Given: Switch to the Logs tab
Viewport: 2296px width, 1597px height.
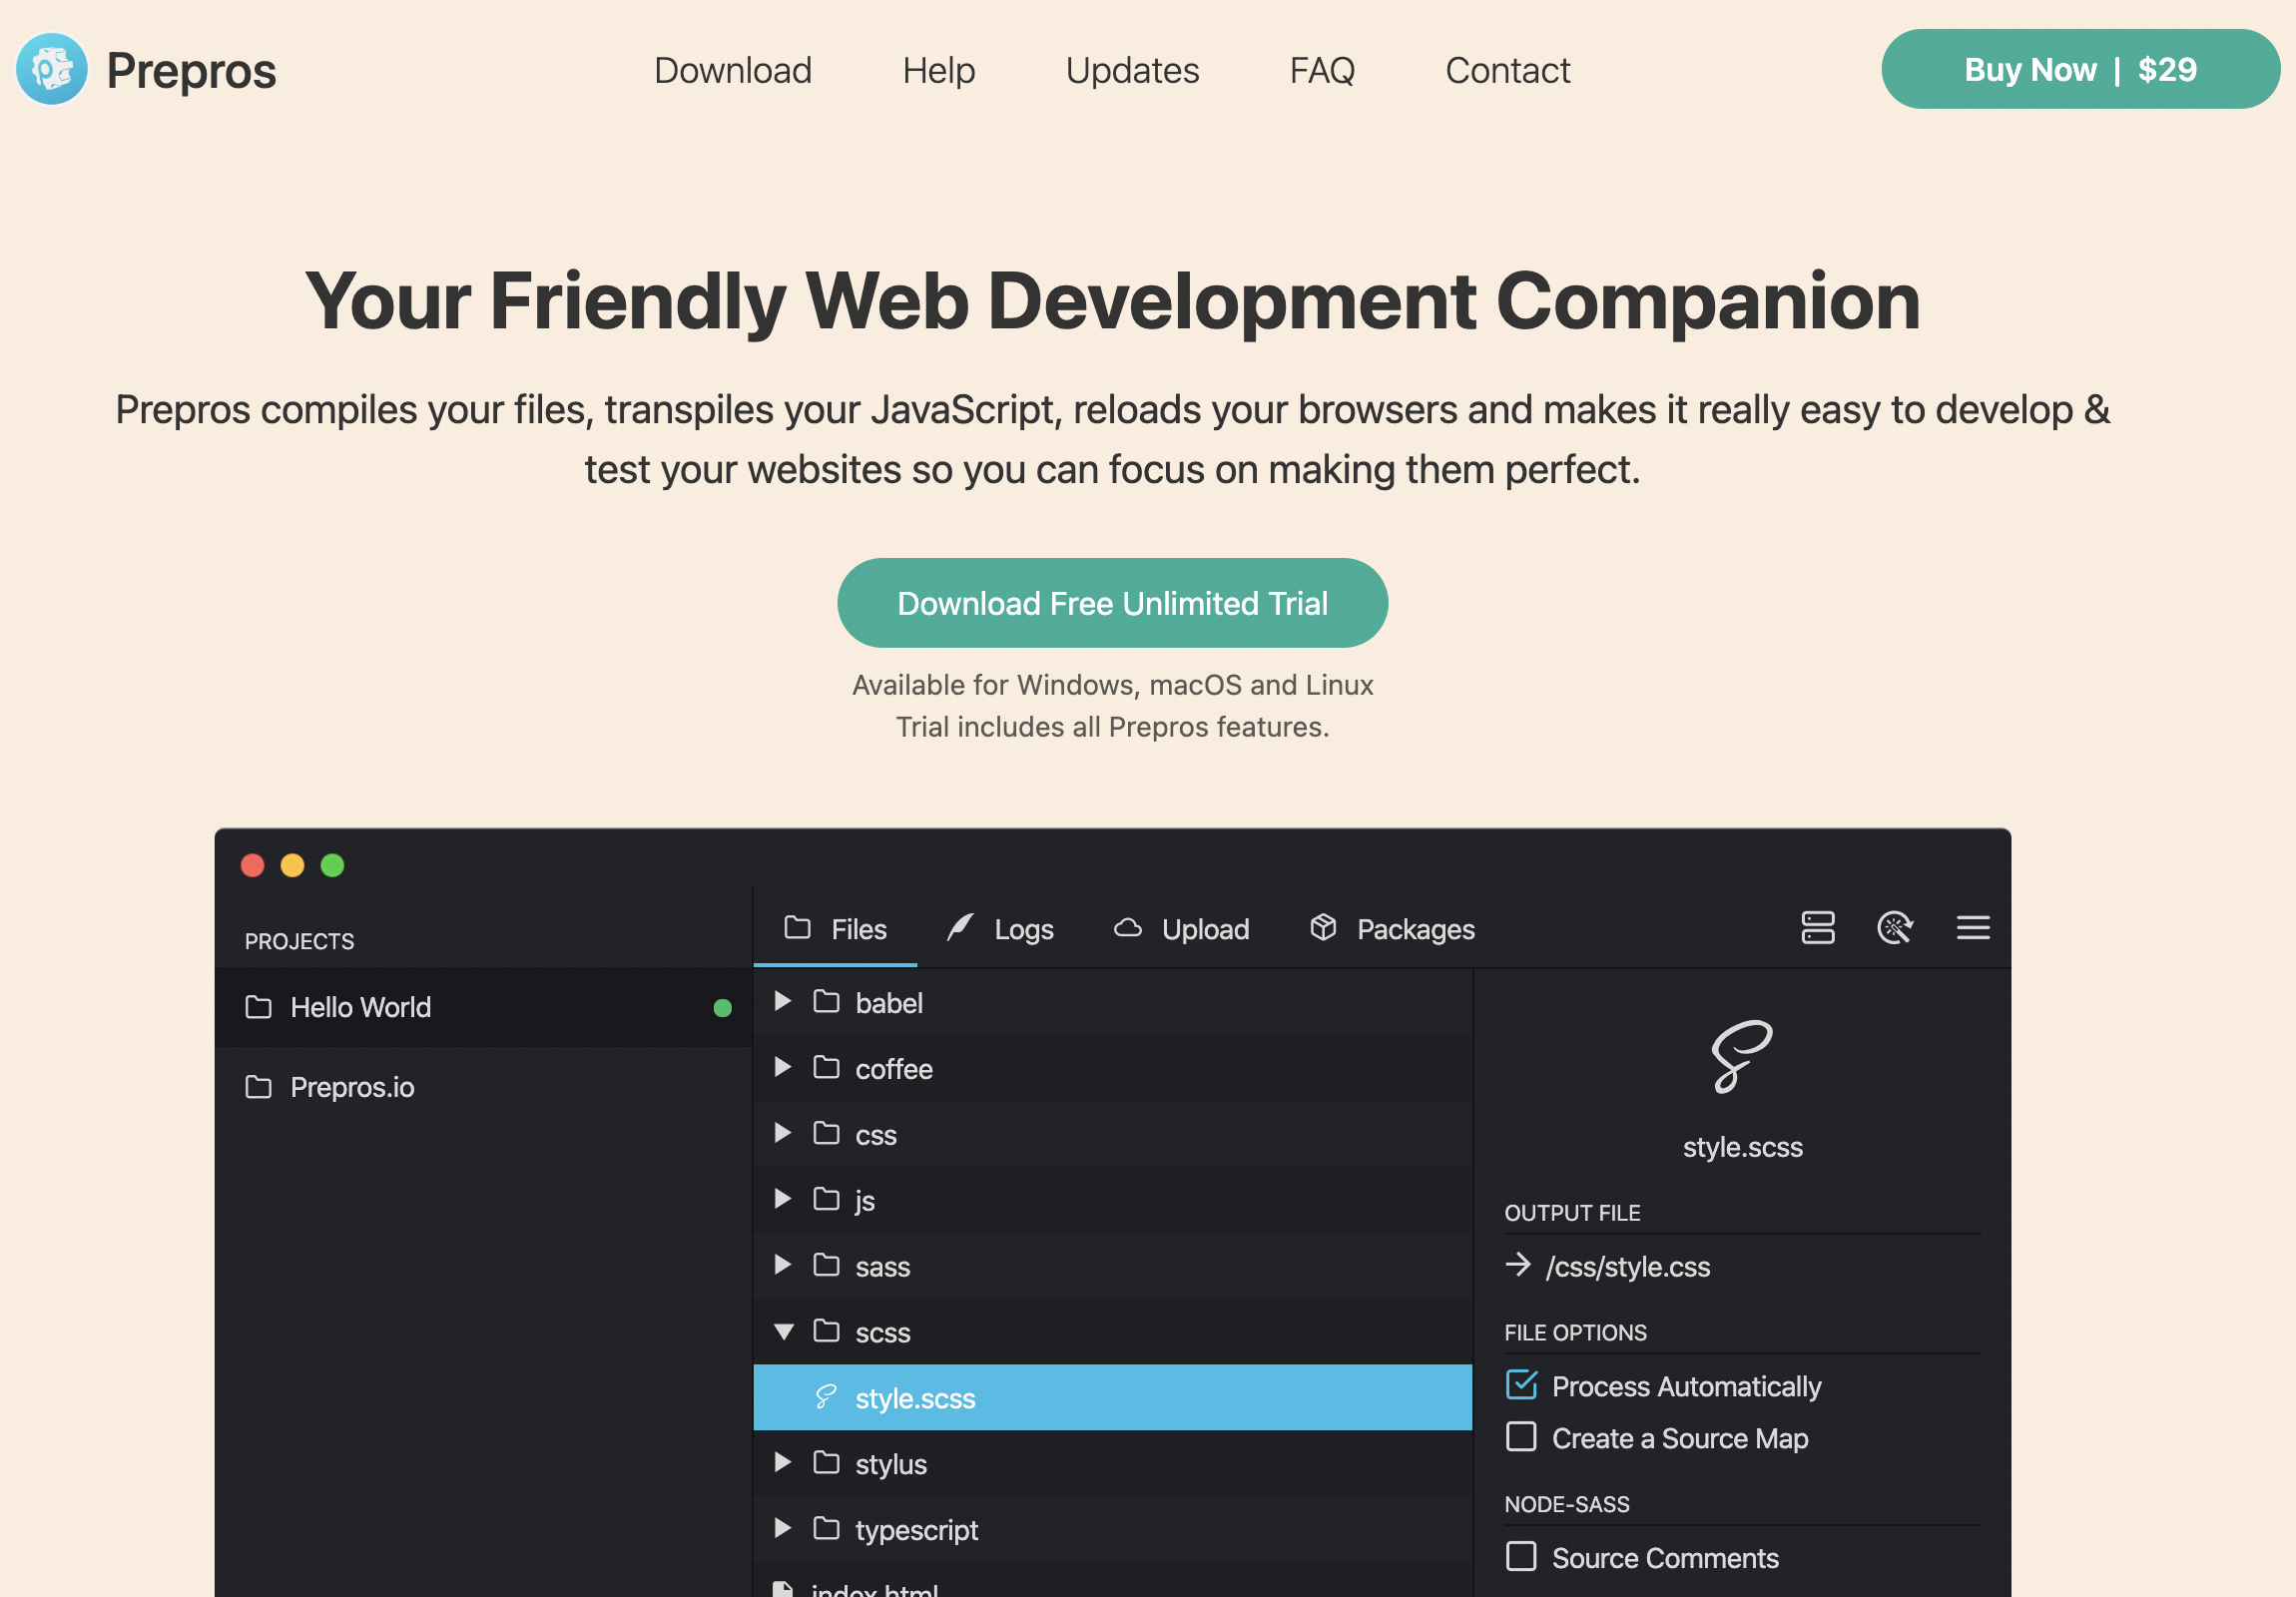Looking at the screenshot, I should point(1000,929).
